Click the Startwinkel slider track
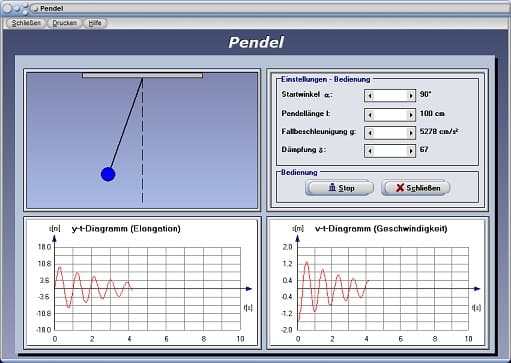The height and width of the screenshot is (363, 511). tap(390, 96)
